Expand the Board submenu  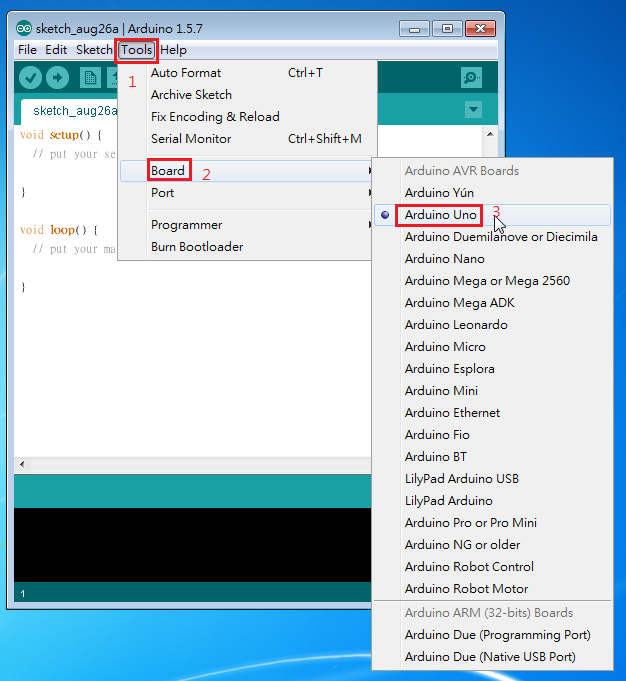click(x=168, y=171)
